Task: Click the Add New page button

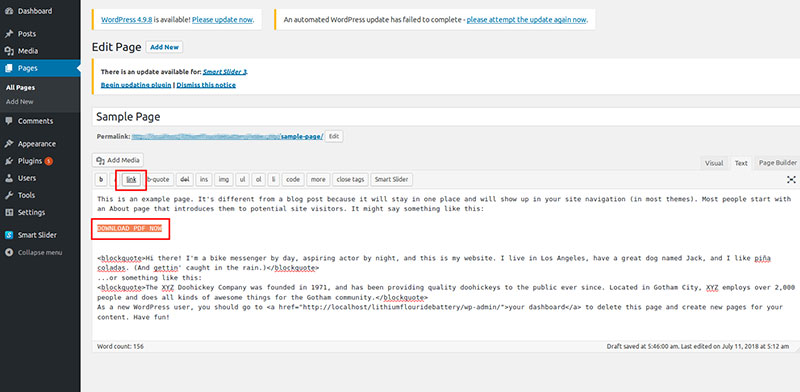Action: (x=164, y=47)
